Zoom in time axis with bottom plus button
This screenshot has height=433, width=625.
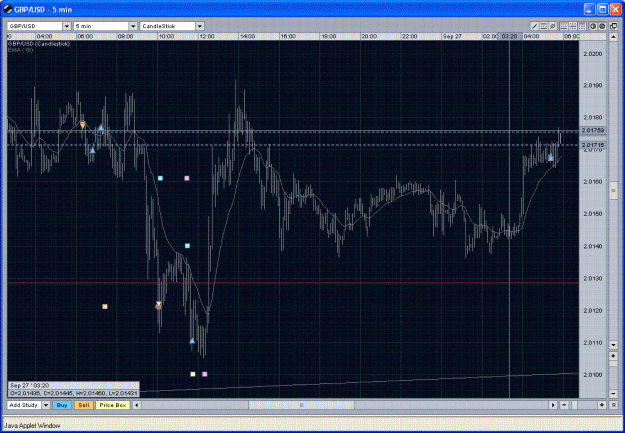click(602, 405)
